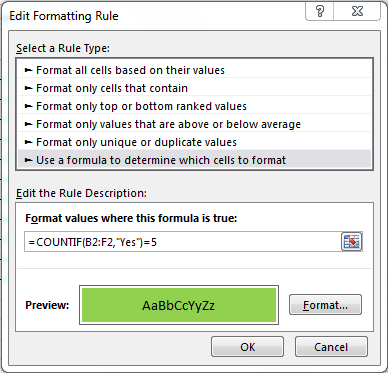Image resolution: width=388 pixels, height=373 pixels.
Task: Confirm the rule with OK
Action: click(248, 347)
